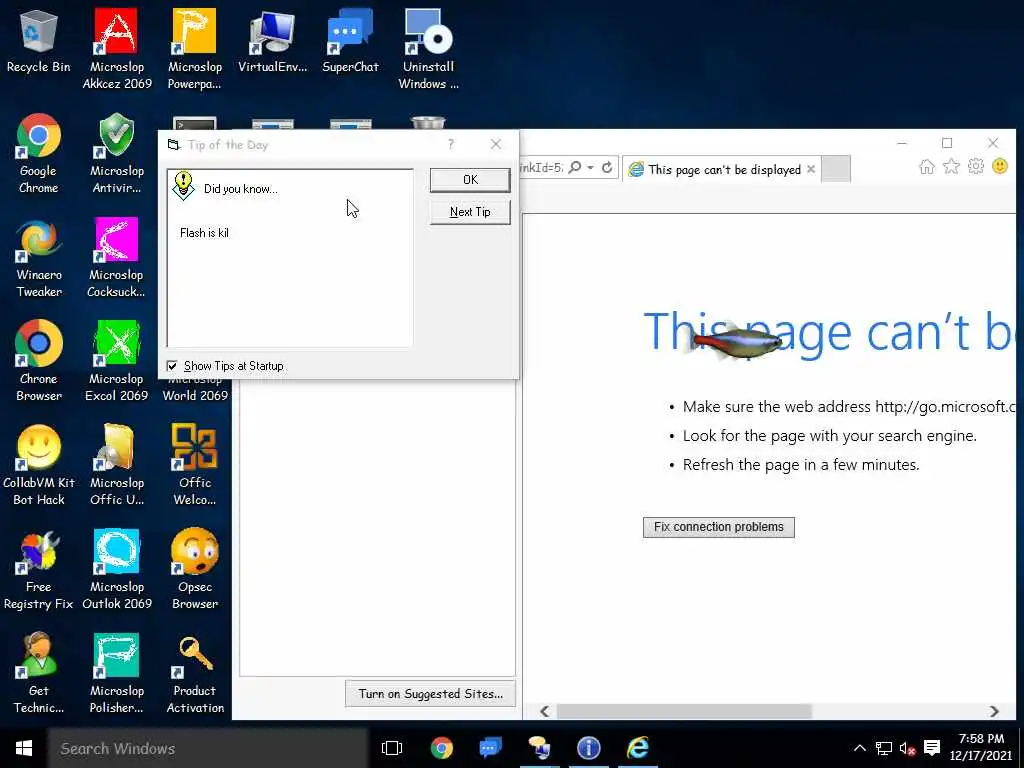Select the Opsec Browser desktop icon
Image resolution: width=1024 pixels, height=768 pixels.
click(195, 569)
